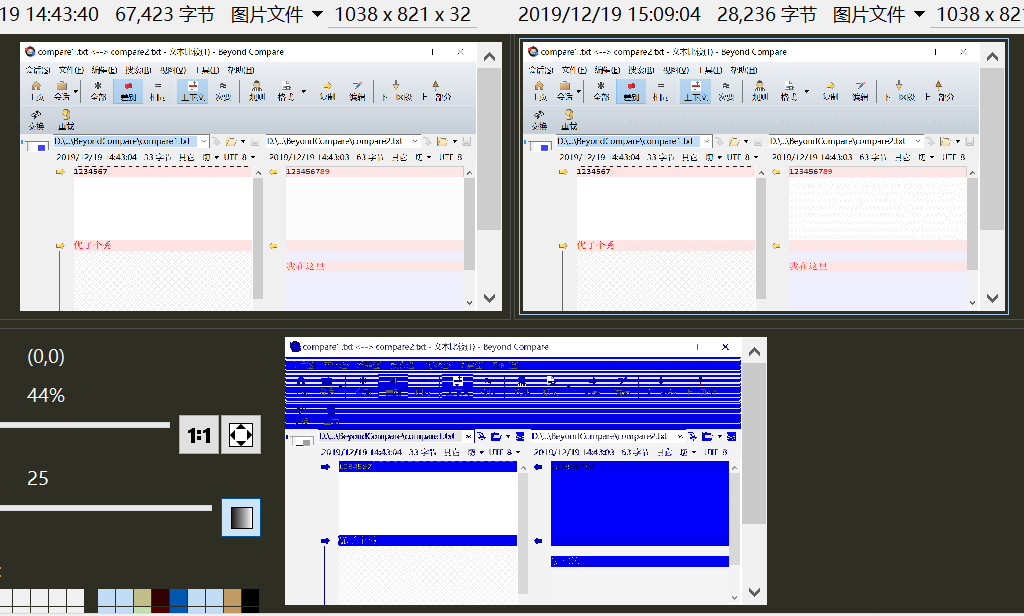Click the blue difference image in the bottom pane
Image resolution: width=1024 pixels, height=616 pixels.
click(x=513, y=471)
